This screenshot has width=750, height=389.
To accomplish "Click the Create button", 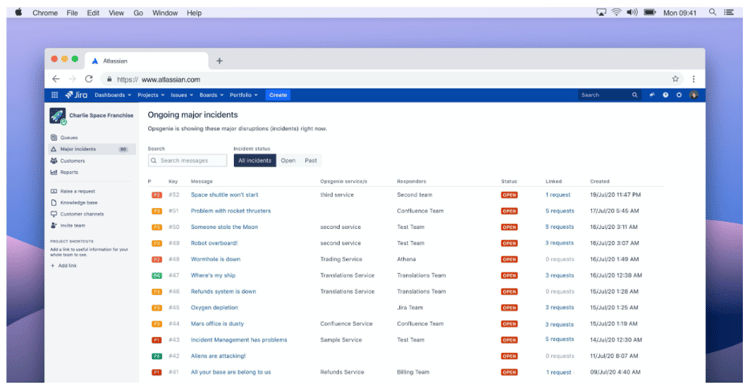I will click(x=278, y=95).
